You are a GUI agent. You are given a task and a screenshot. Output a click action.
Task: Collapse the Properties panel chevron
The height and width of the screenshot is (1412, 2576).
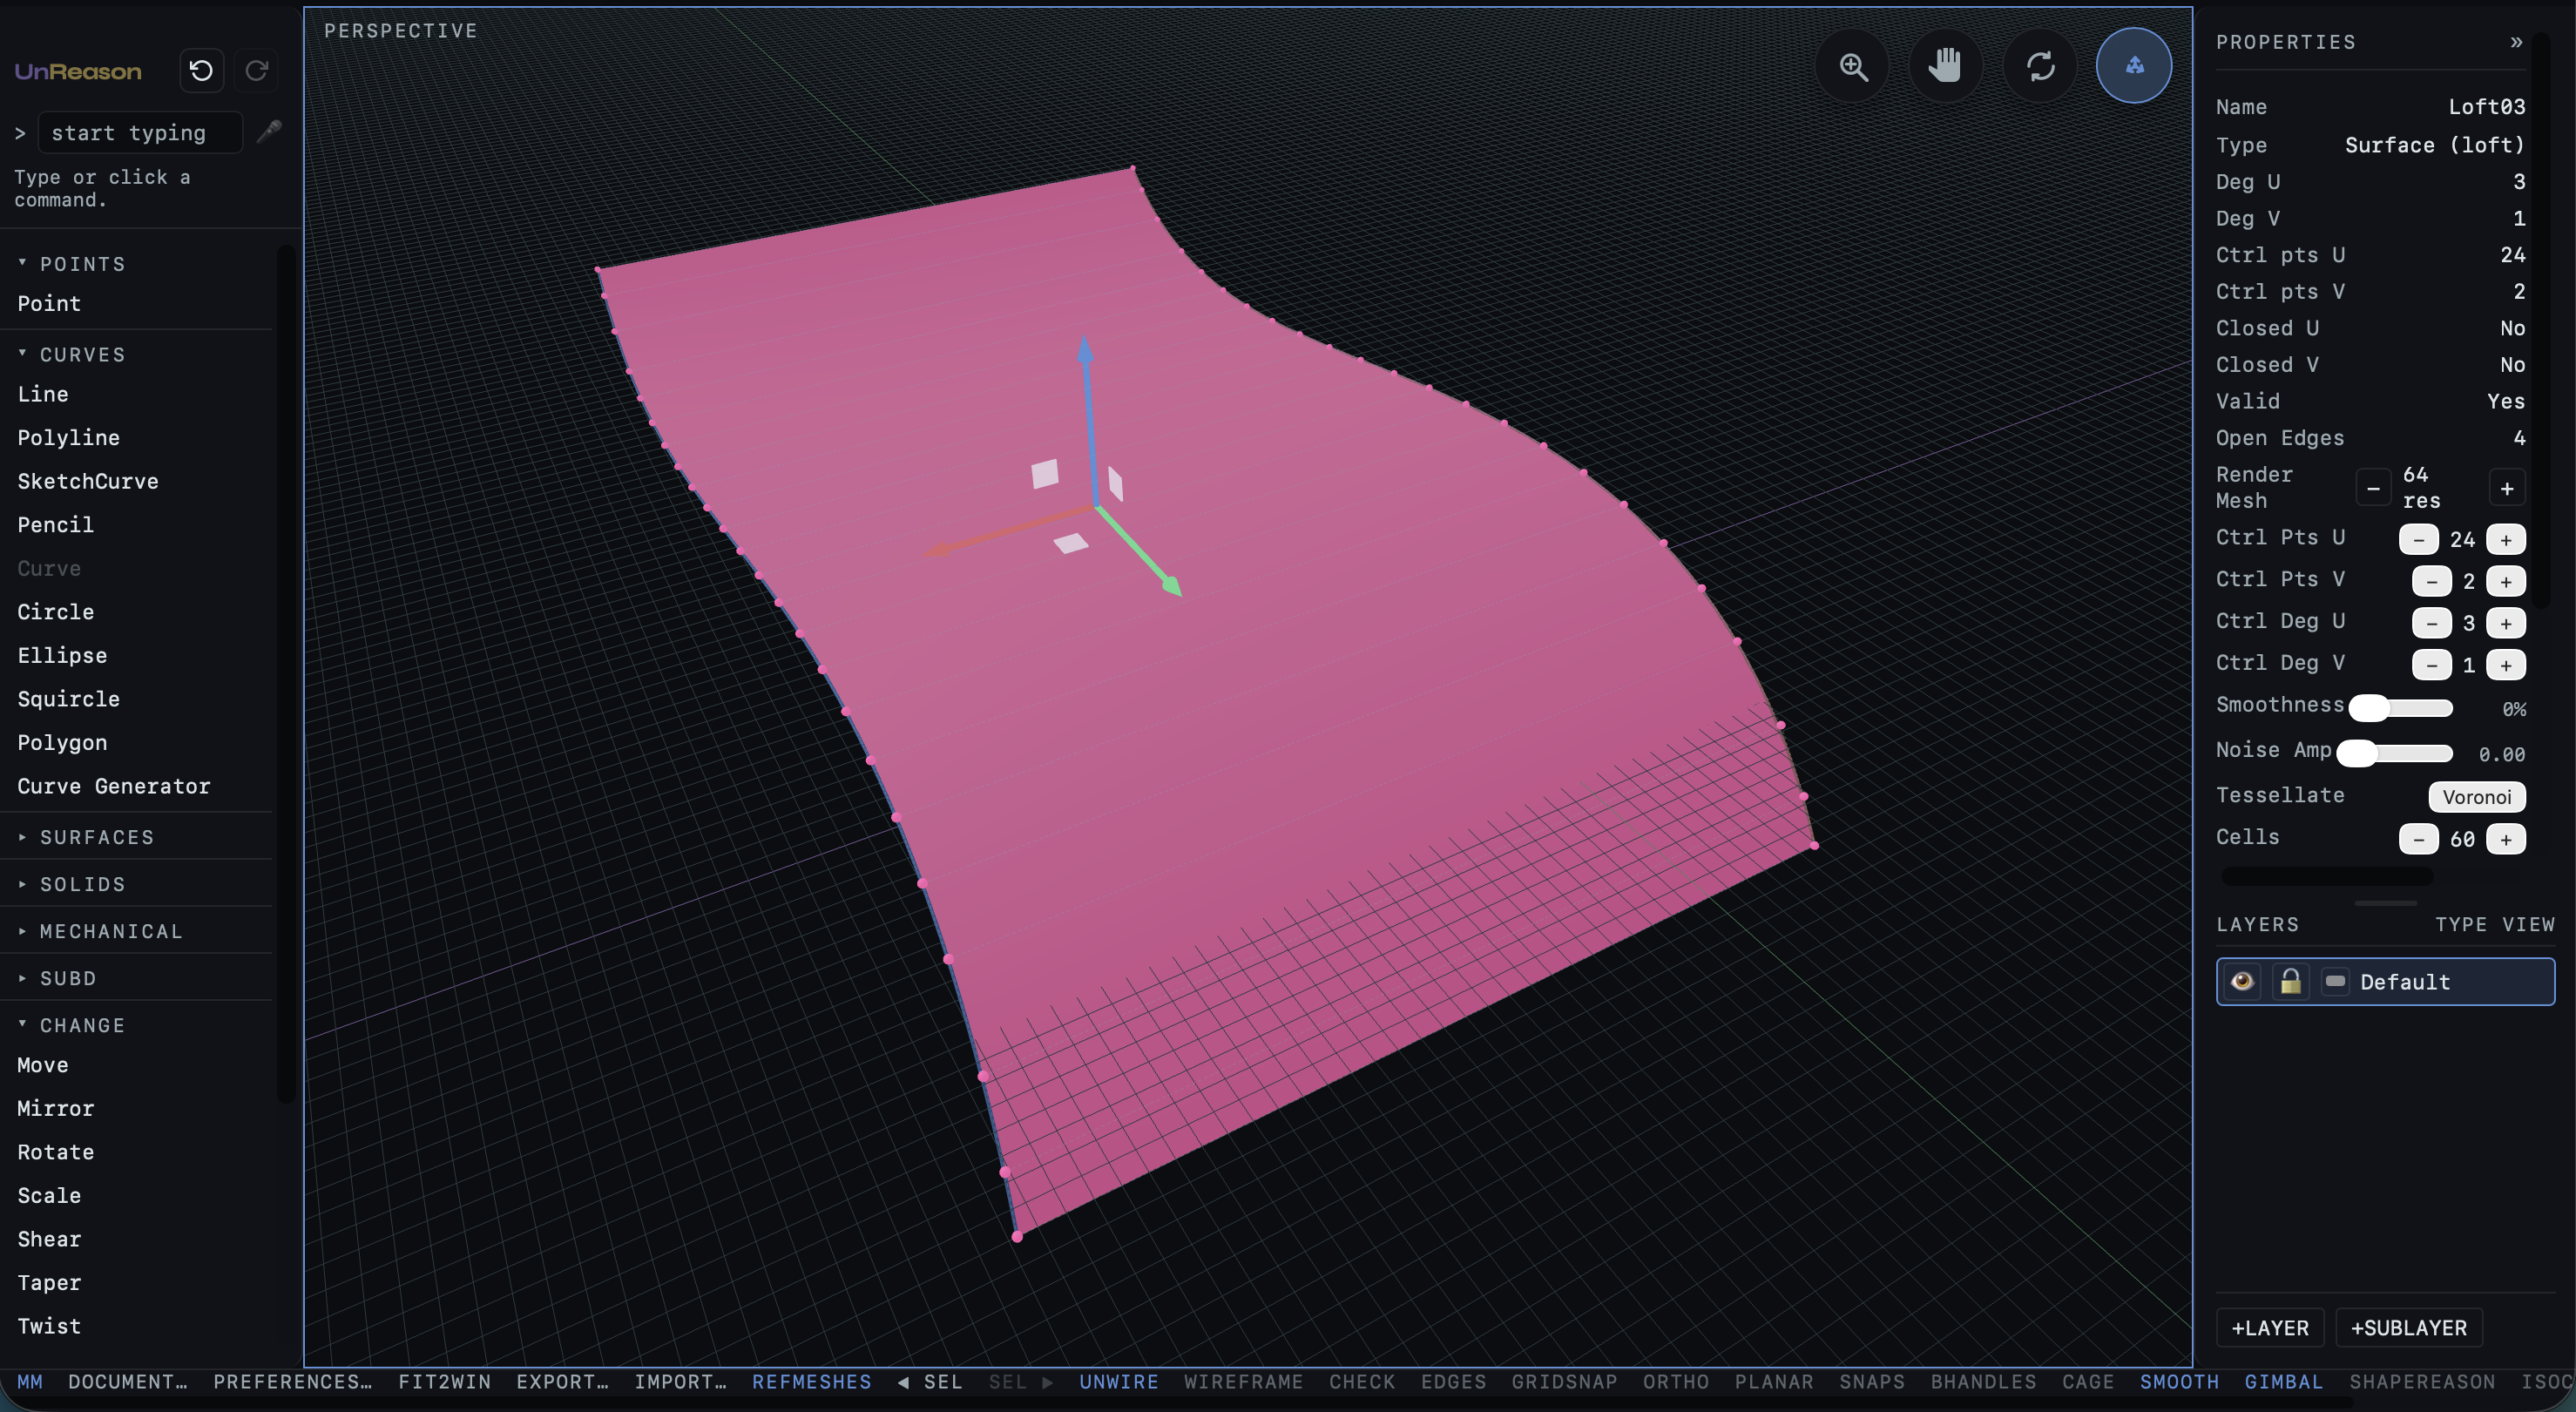click(2516, 42)
